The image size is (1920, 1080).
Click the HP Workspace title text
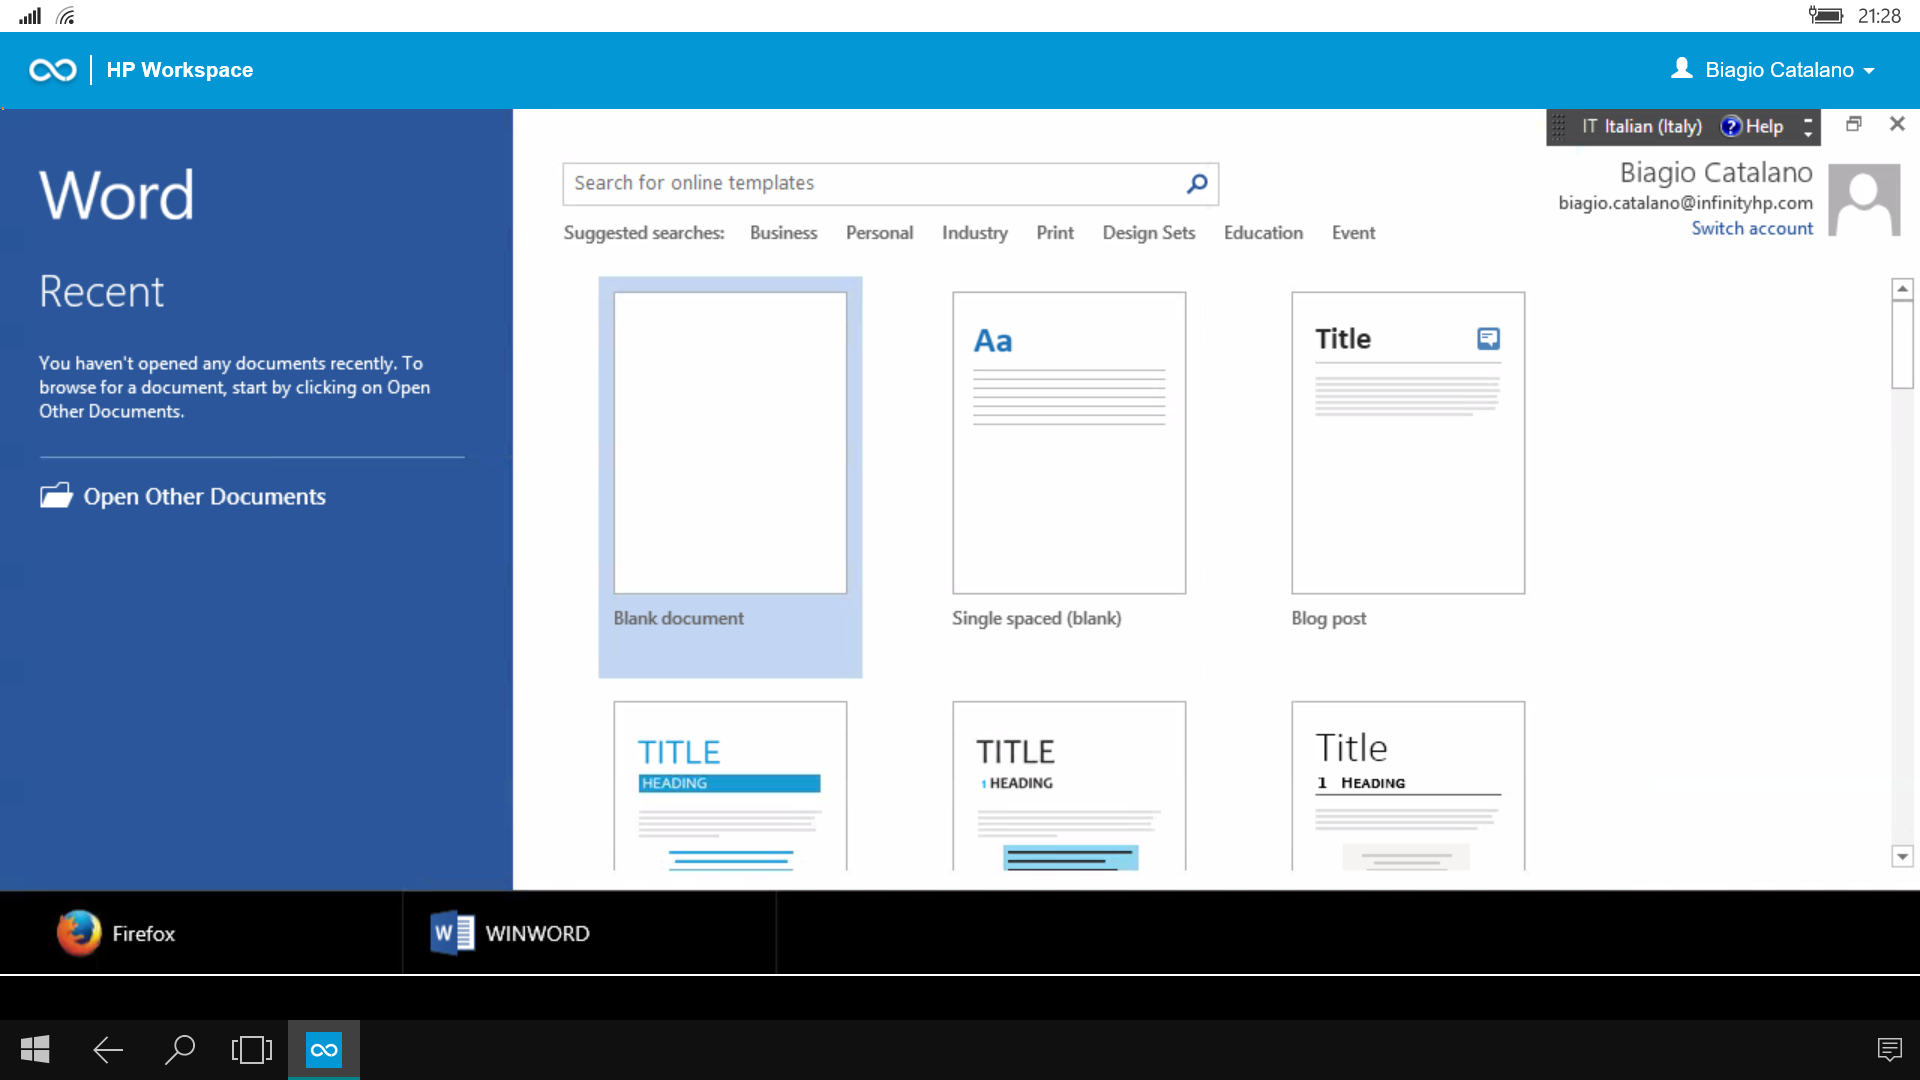pos(180,70)
